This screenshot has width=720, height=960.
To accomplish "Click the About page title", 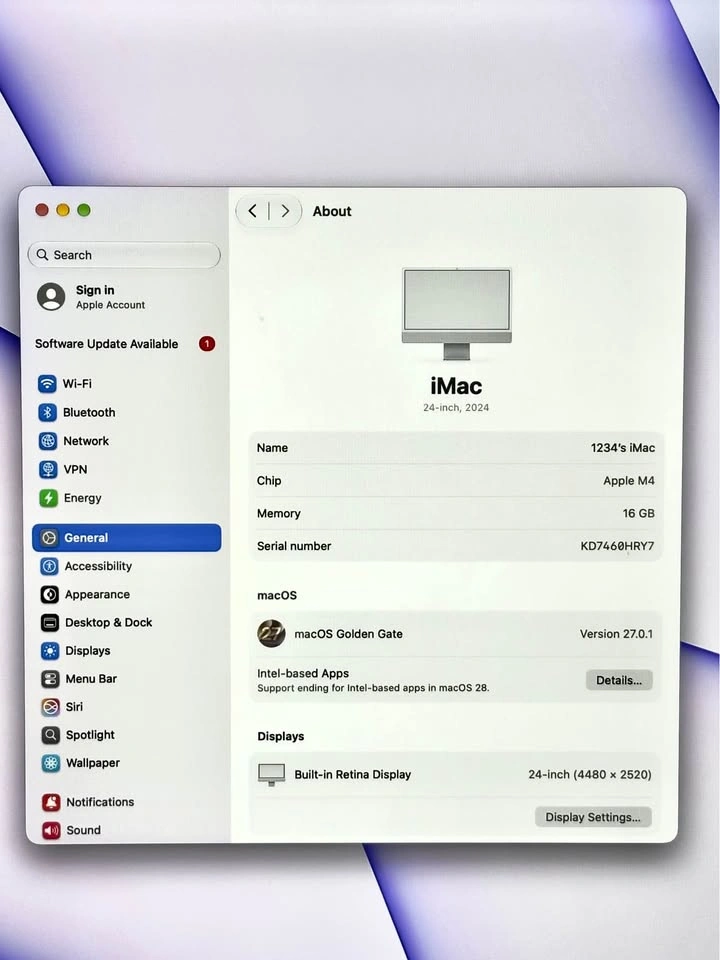I will tap(332, 211).
